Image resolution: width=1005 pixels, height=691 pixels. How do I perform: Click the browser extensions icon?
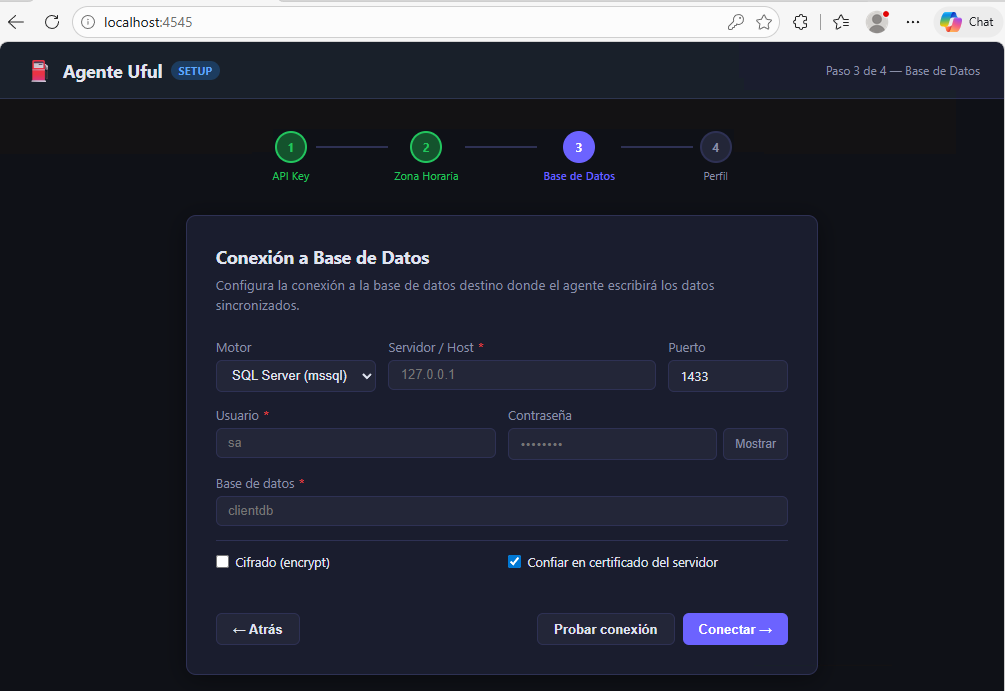coord(800,21)
